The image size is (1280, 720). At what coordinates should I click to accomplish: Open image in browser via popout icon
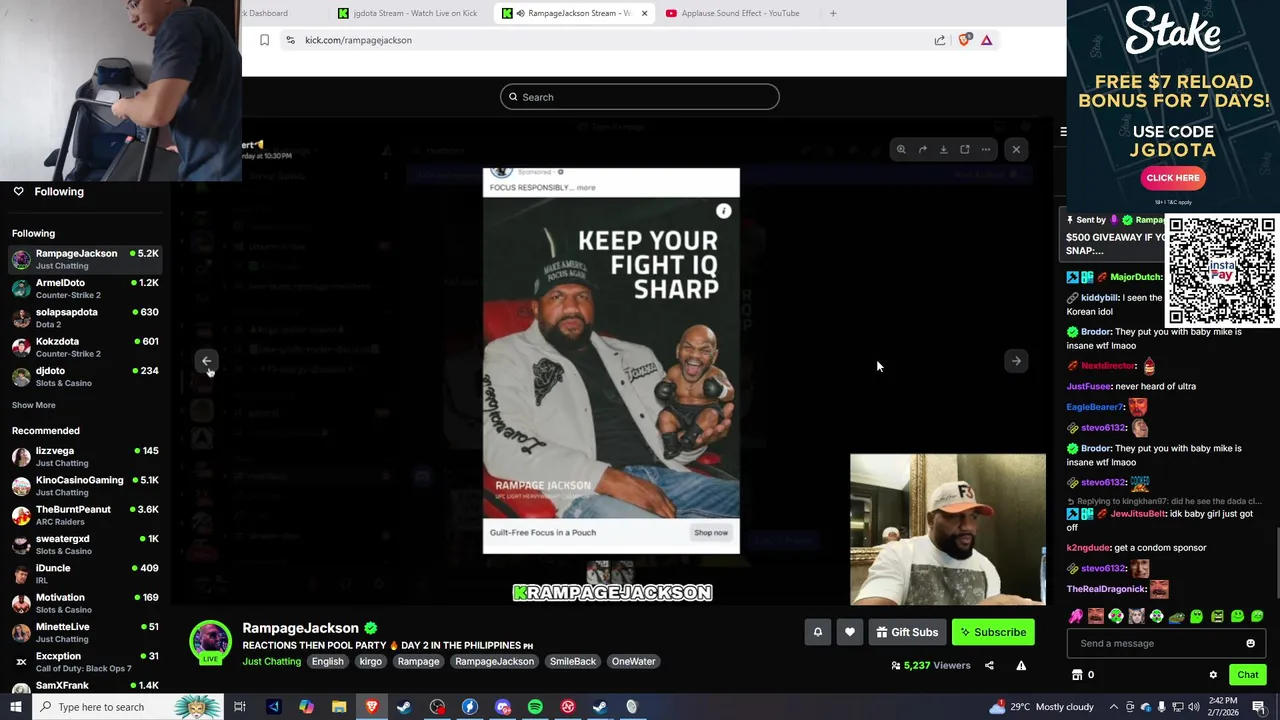pos(965,150)
